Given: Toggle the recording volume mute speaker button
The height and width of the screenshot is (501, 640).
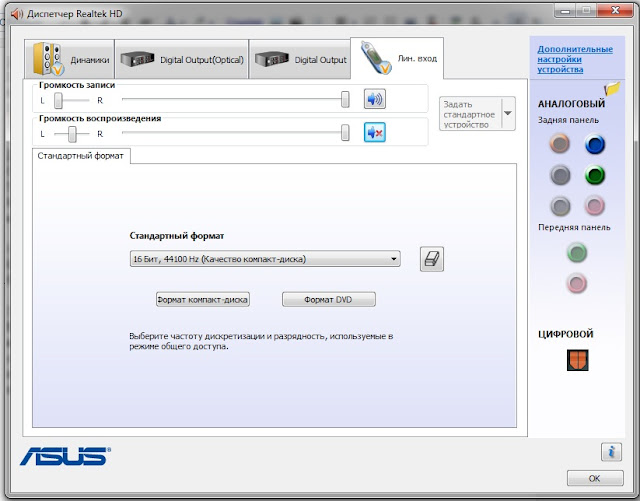Looking at the screenshot, I should [375, 99].
